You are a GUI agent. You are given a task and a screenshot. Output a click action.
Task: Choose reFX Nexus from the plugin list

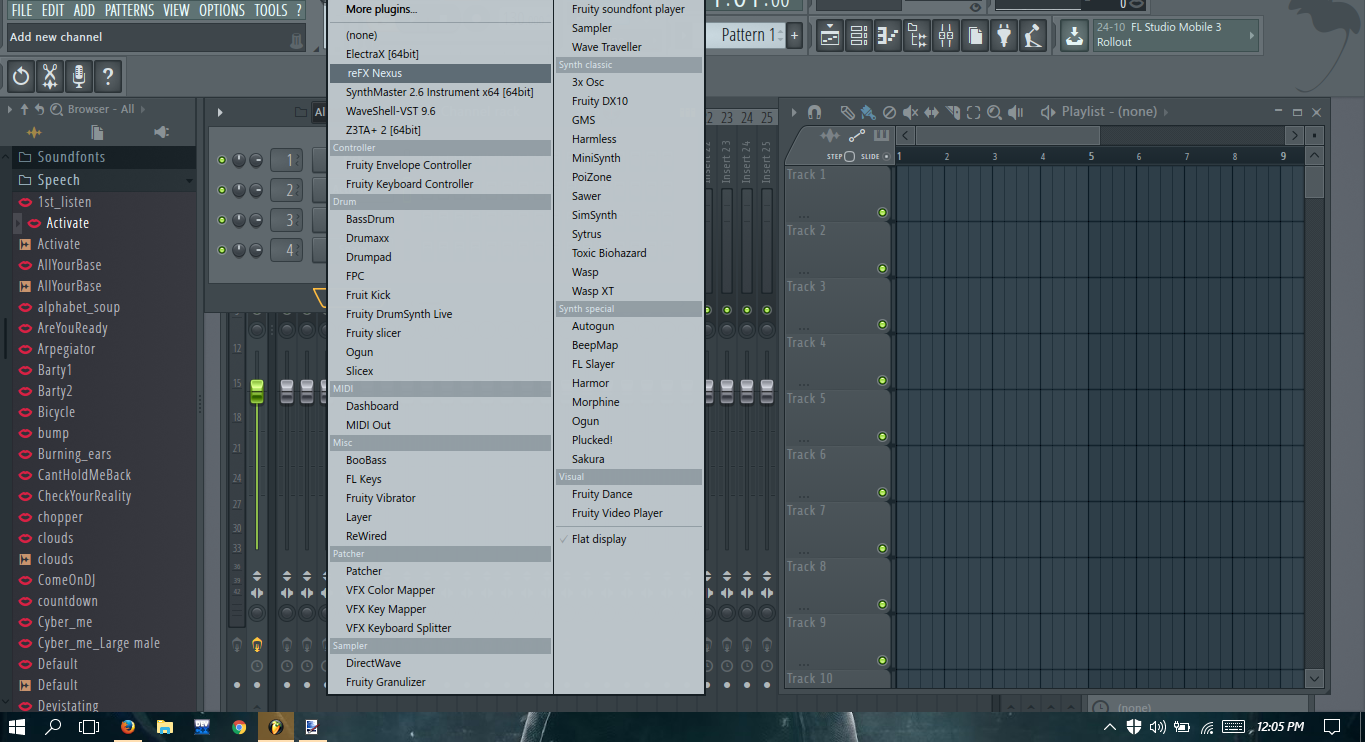point(441,73)
